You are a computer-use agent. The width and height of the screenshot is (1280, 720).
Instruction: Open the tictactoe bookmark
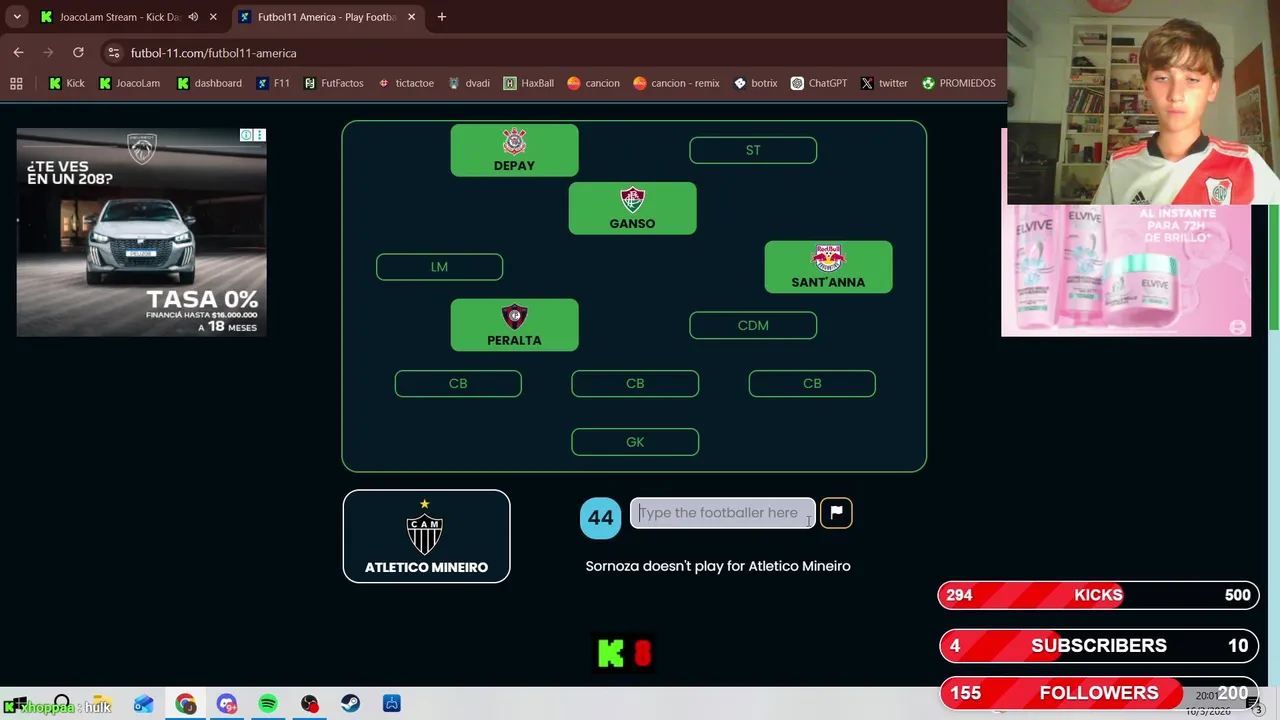pos(405,83)
